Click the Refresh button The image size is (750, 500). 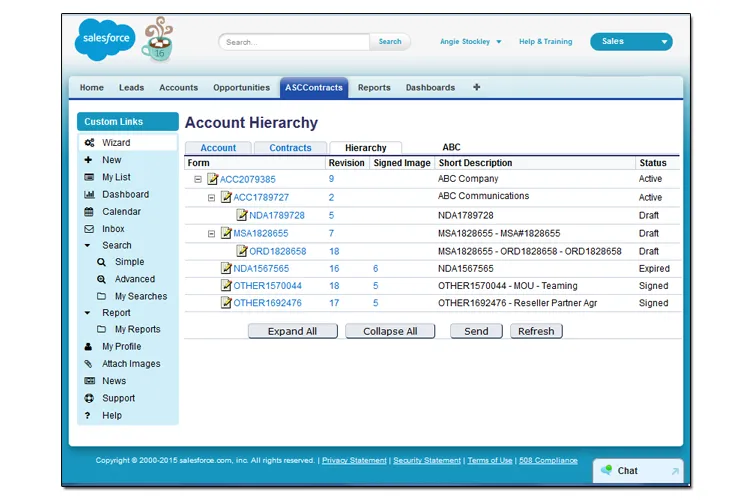coord(536,331)
